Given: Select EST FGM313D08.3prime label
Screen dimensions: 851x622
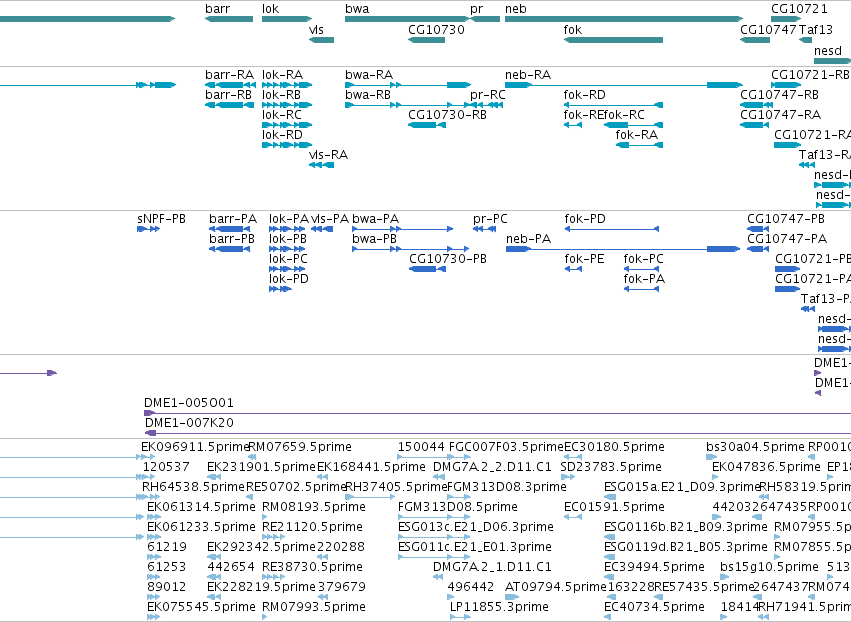Looking at the screenshot, I should [x=507, y=487].
